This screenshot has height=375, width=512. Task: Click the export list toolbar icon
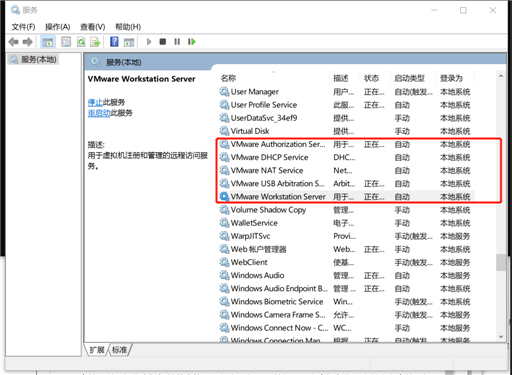(95, 42)
